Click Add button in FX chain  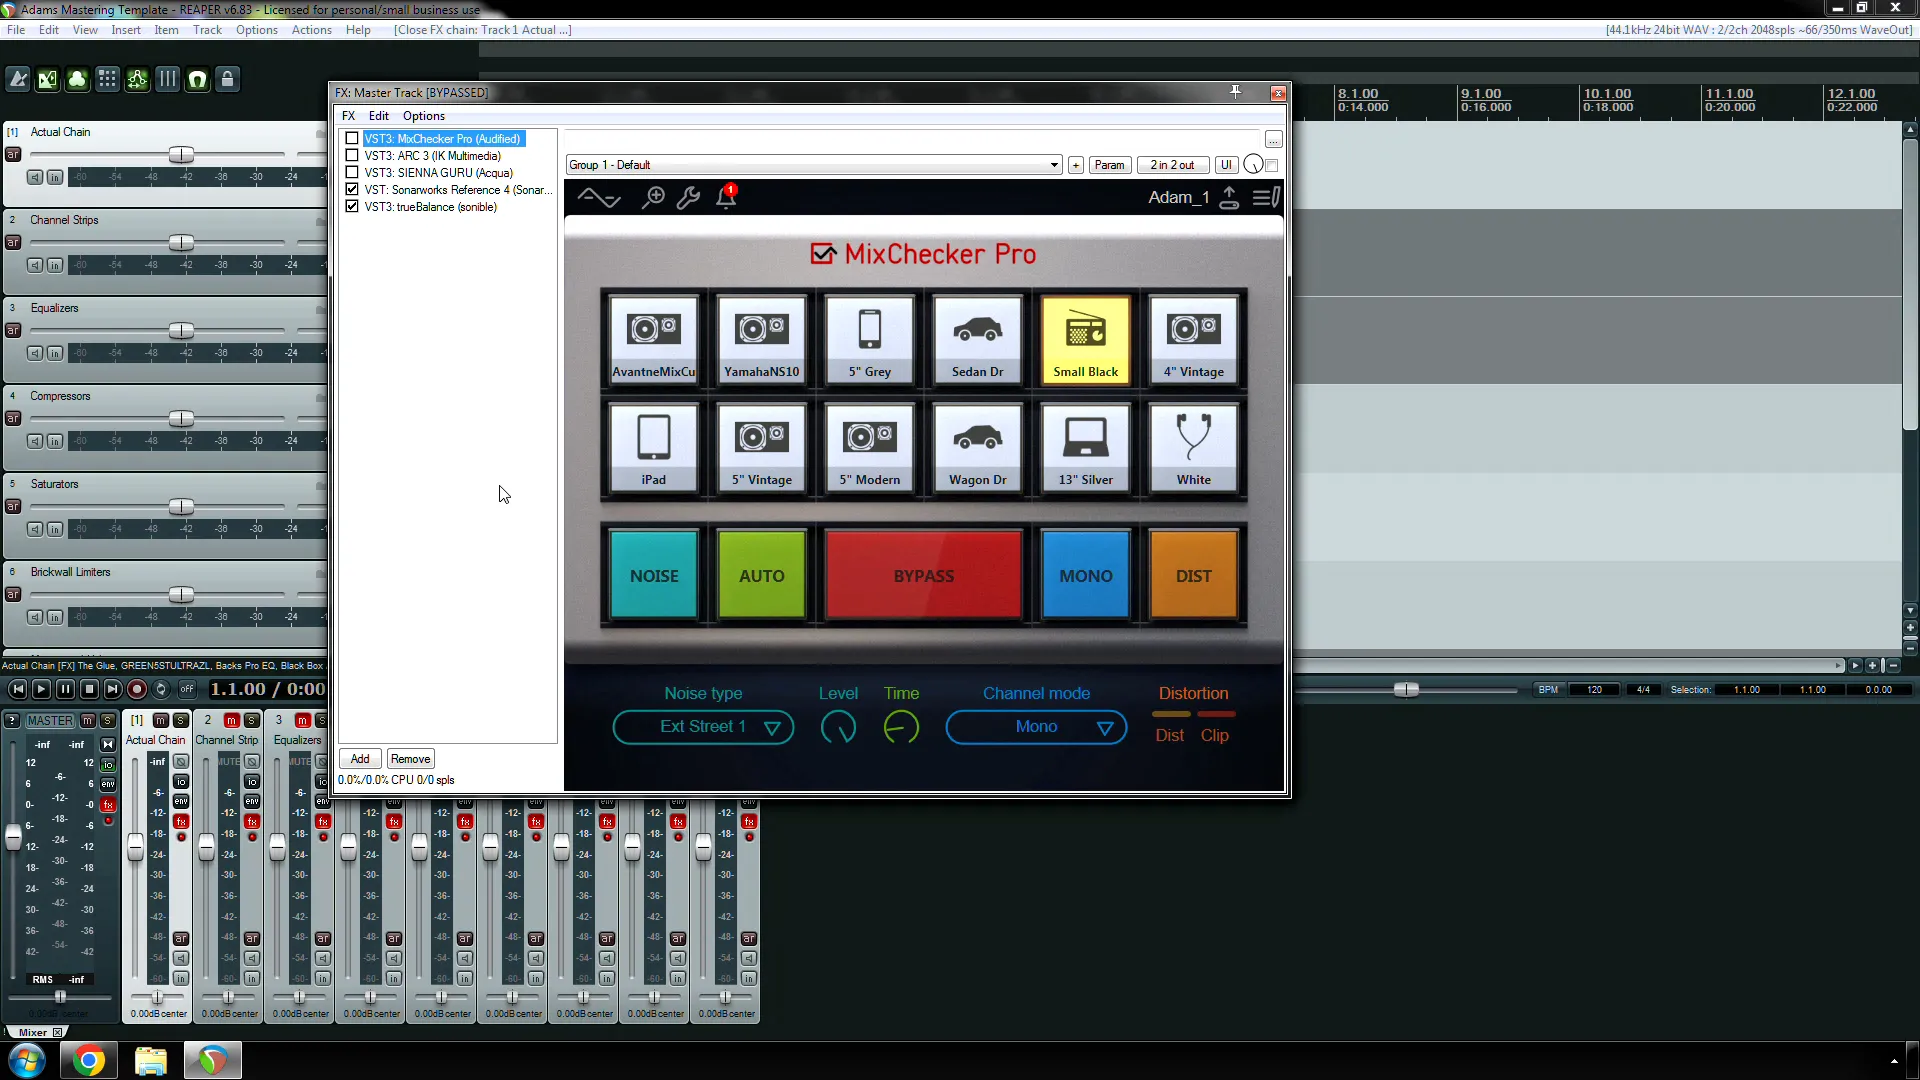pyautogui.click(x=360, y=759)
